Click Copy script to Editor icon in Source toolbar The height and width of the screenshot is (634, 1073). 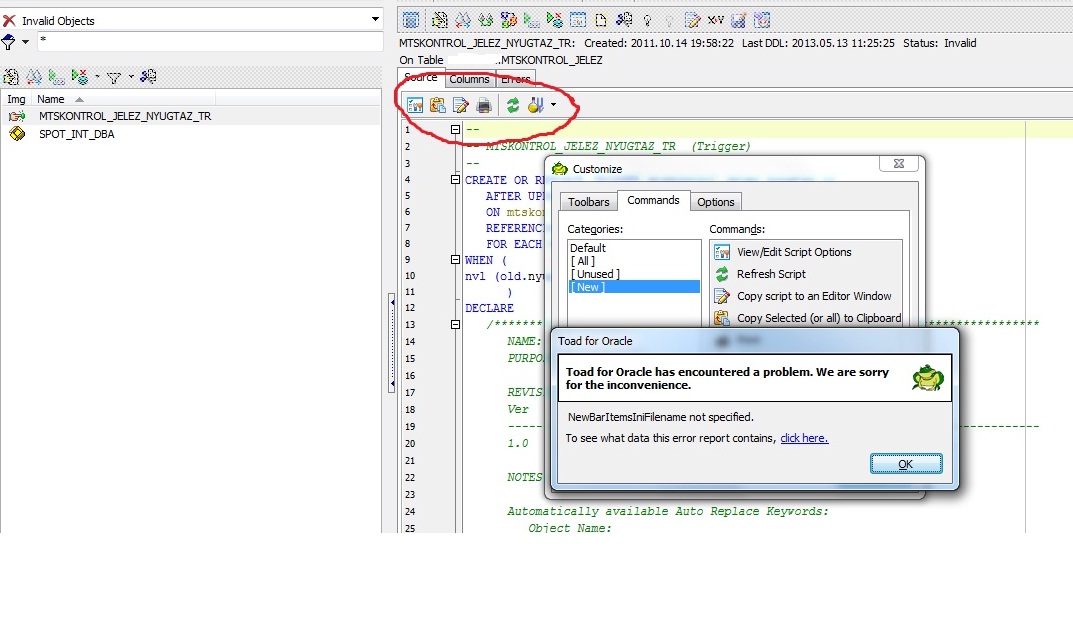[461, 105]
